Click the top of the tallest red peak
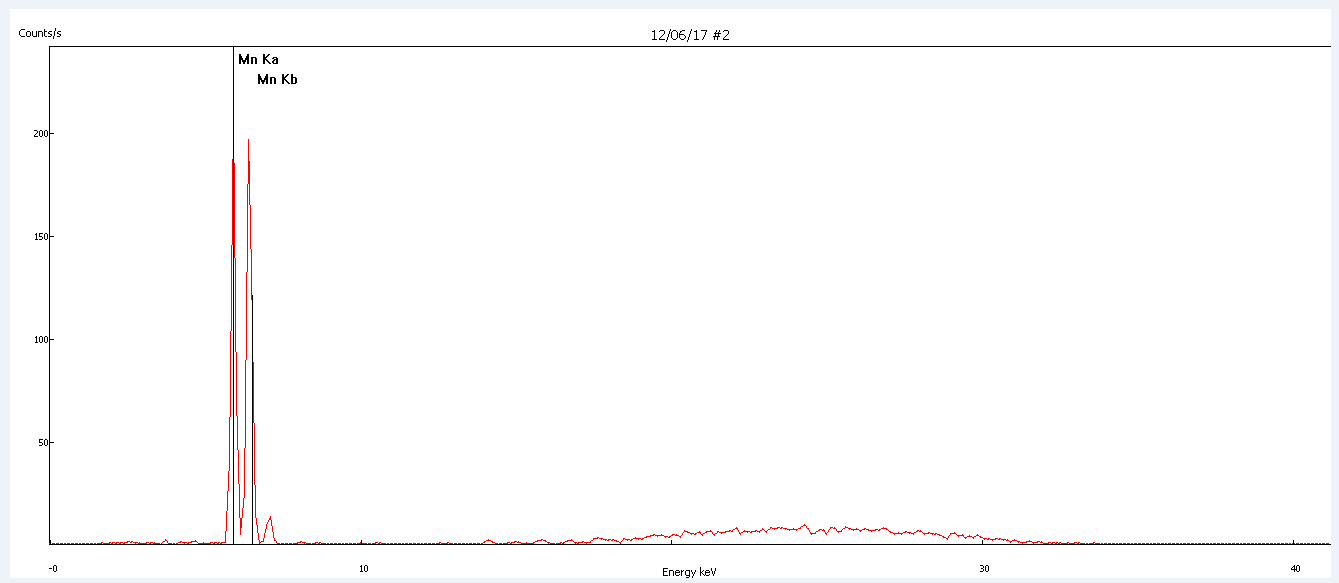This screenshot has height=583, width=1339. (x=248, y=141)
